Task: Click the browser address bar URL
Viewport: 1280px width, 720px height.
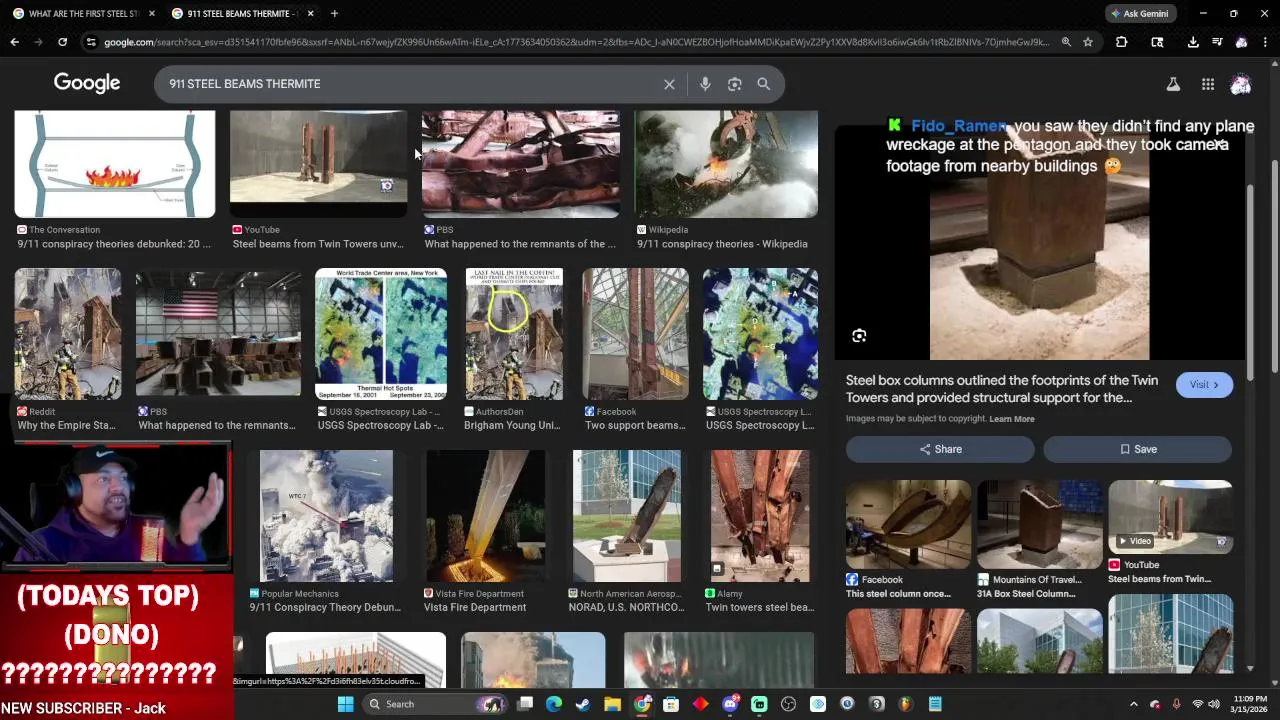Action: [x=576, y=42]
